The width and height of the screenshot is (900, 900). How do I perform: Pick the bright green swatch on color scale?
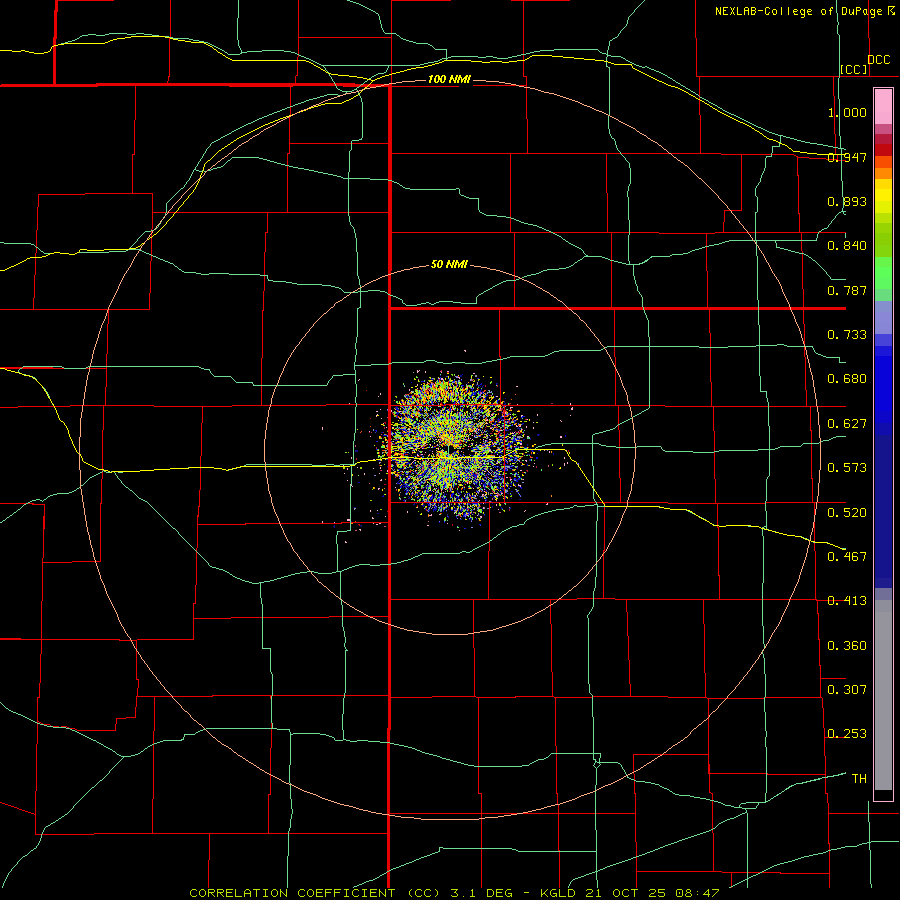click(883, 273)
